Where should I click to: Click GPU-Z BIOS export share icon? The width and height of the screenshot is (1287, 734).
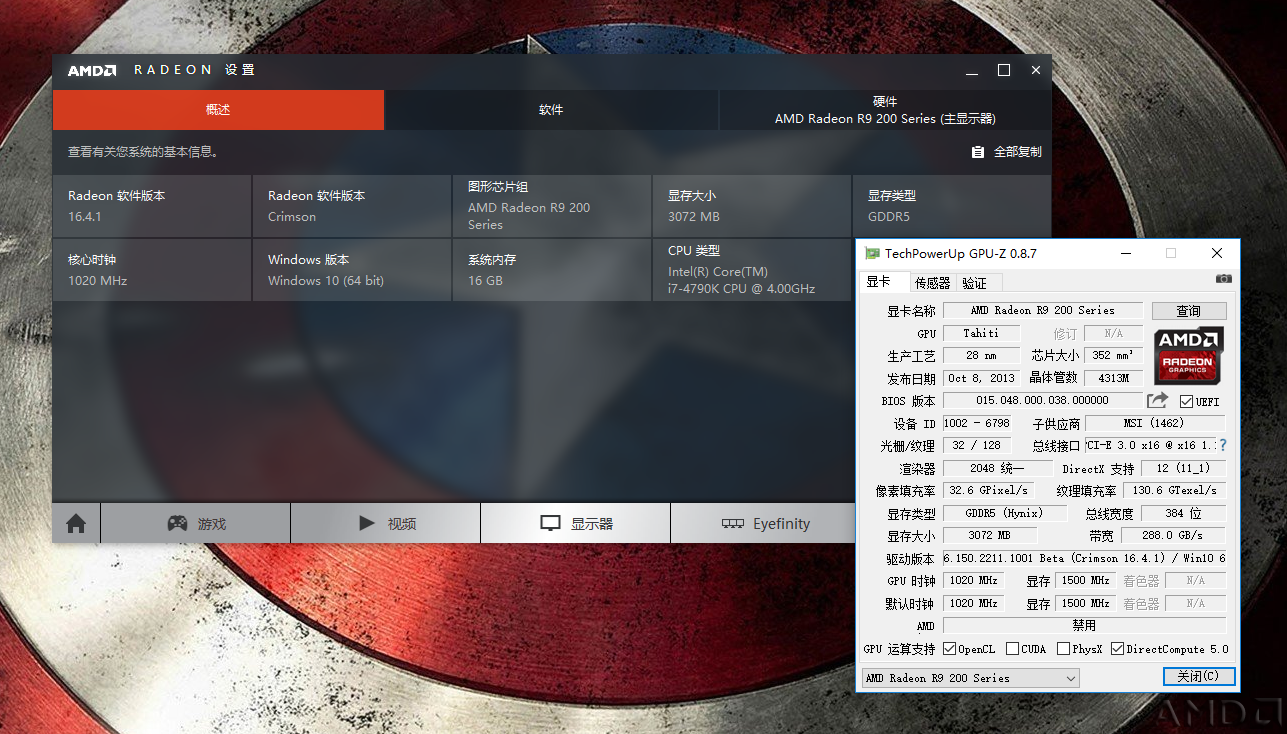[1157, 400]
